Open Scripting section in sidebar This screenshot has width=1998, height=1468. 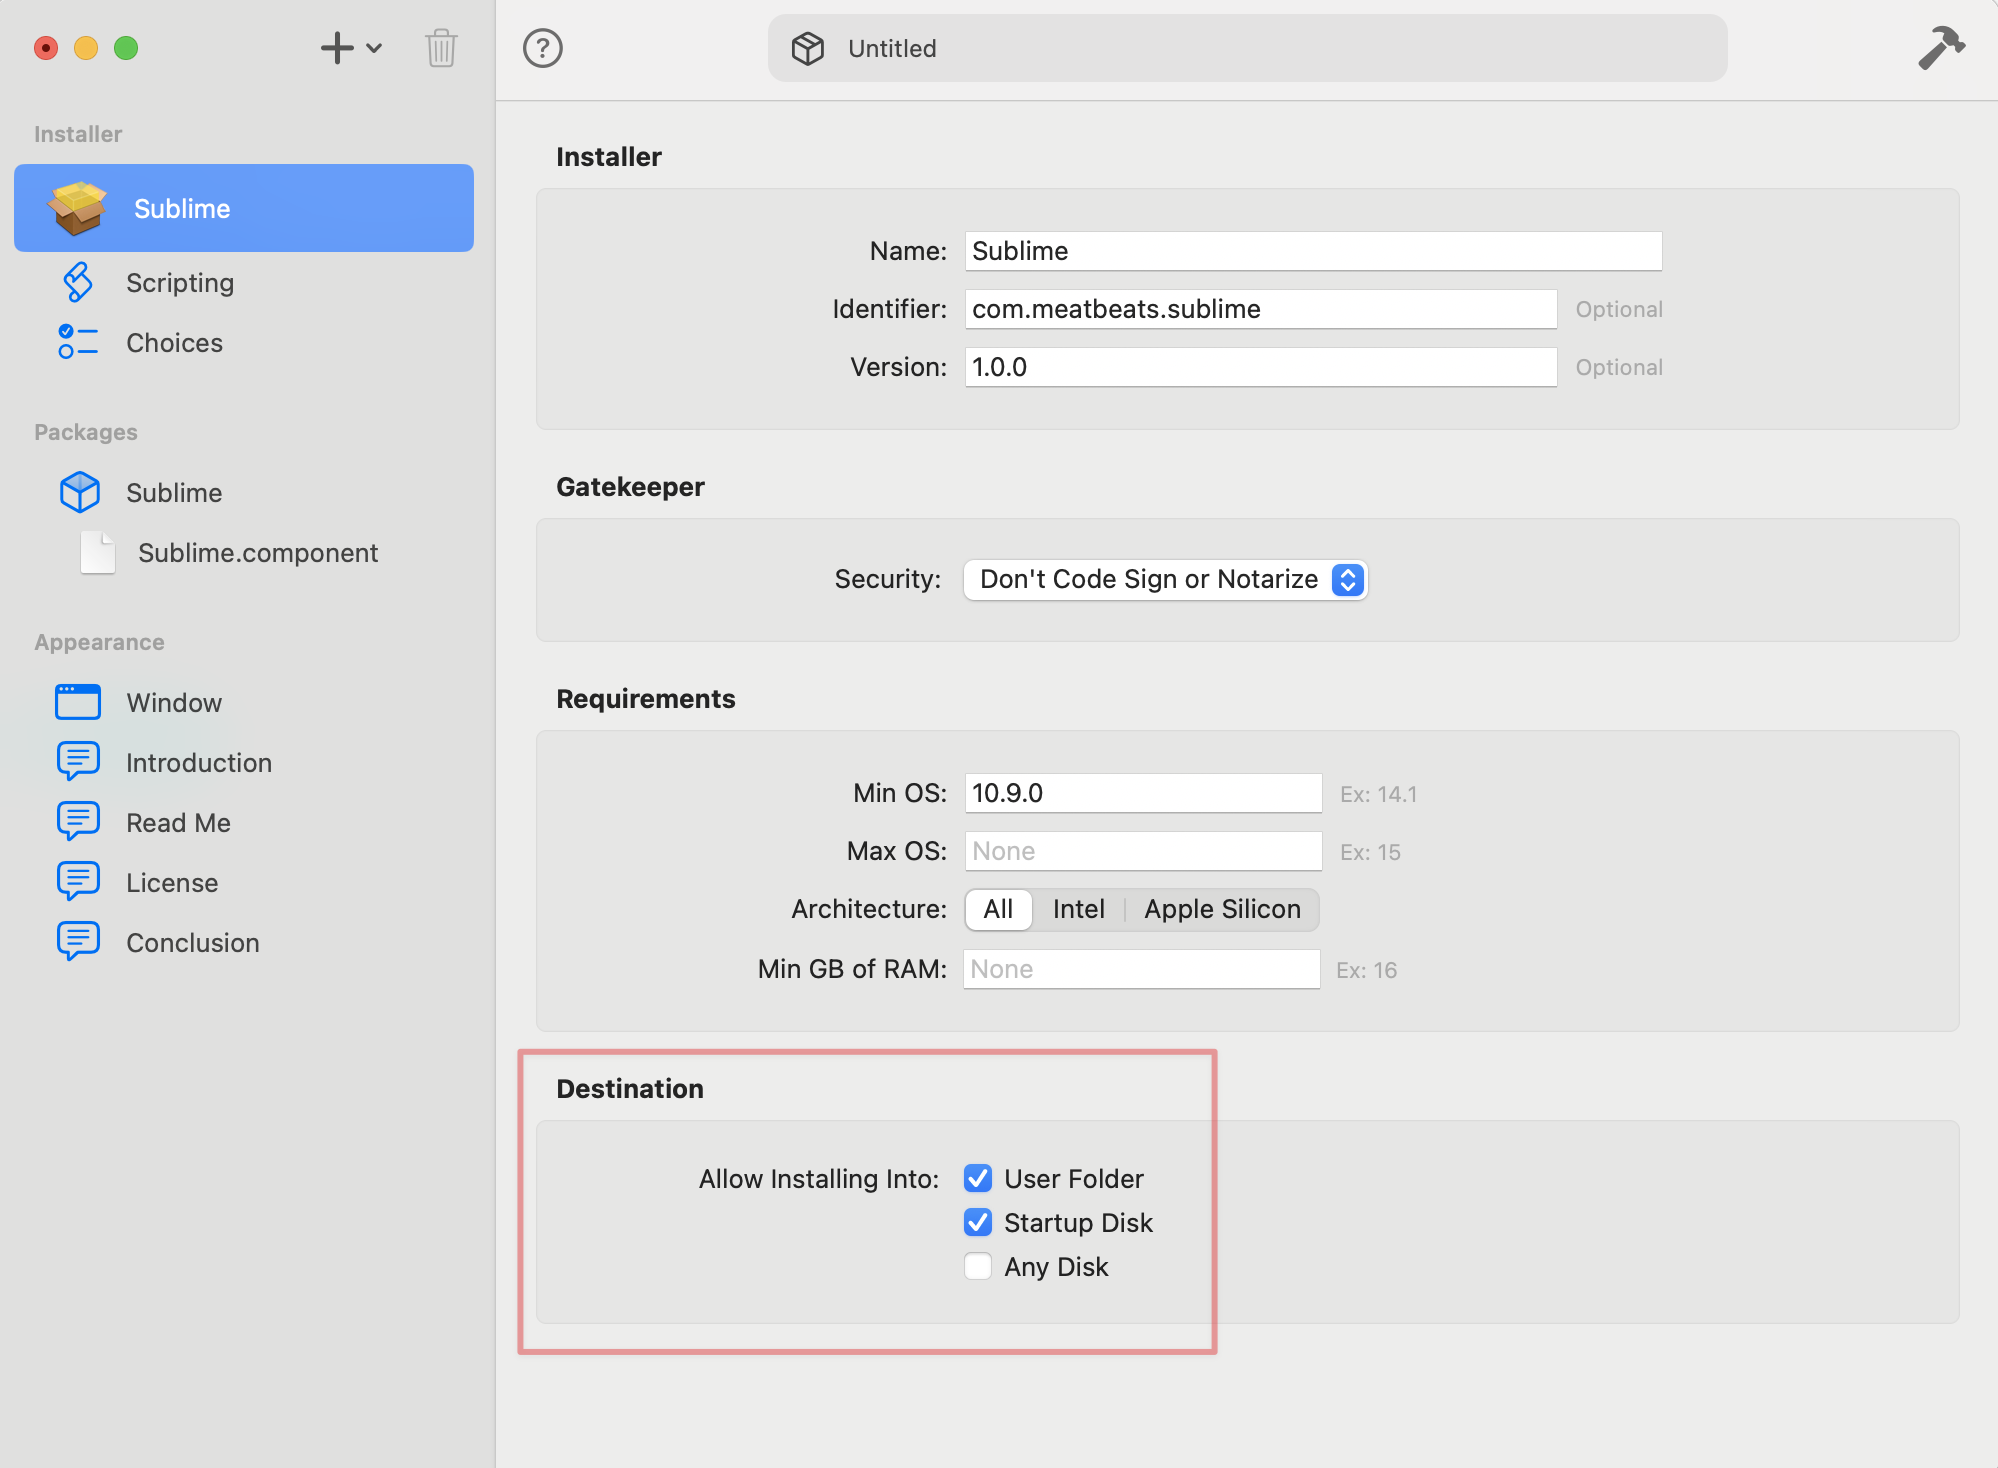tap(180, 283)
